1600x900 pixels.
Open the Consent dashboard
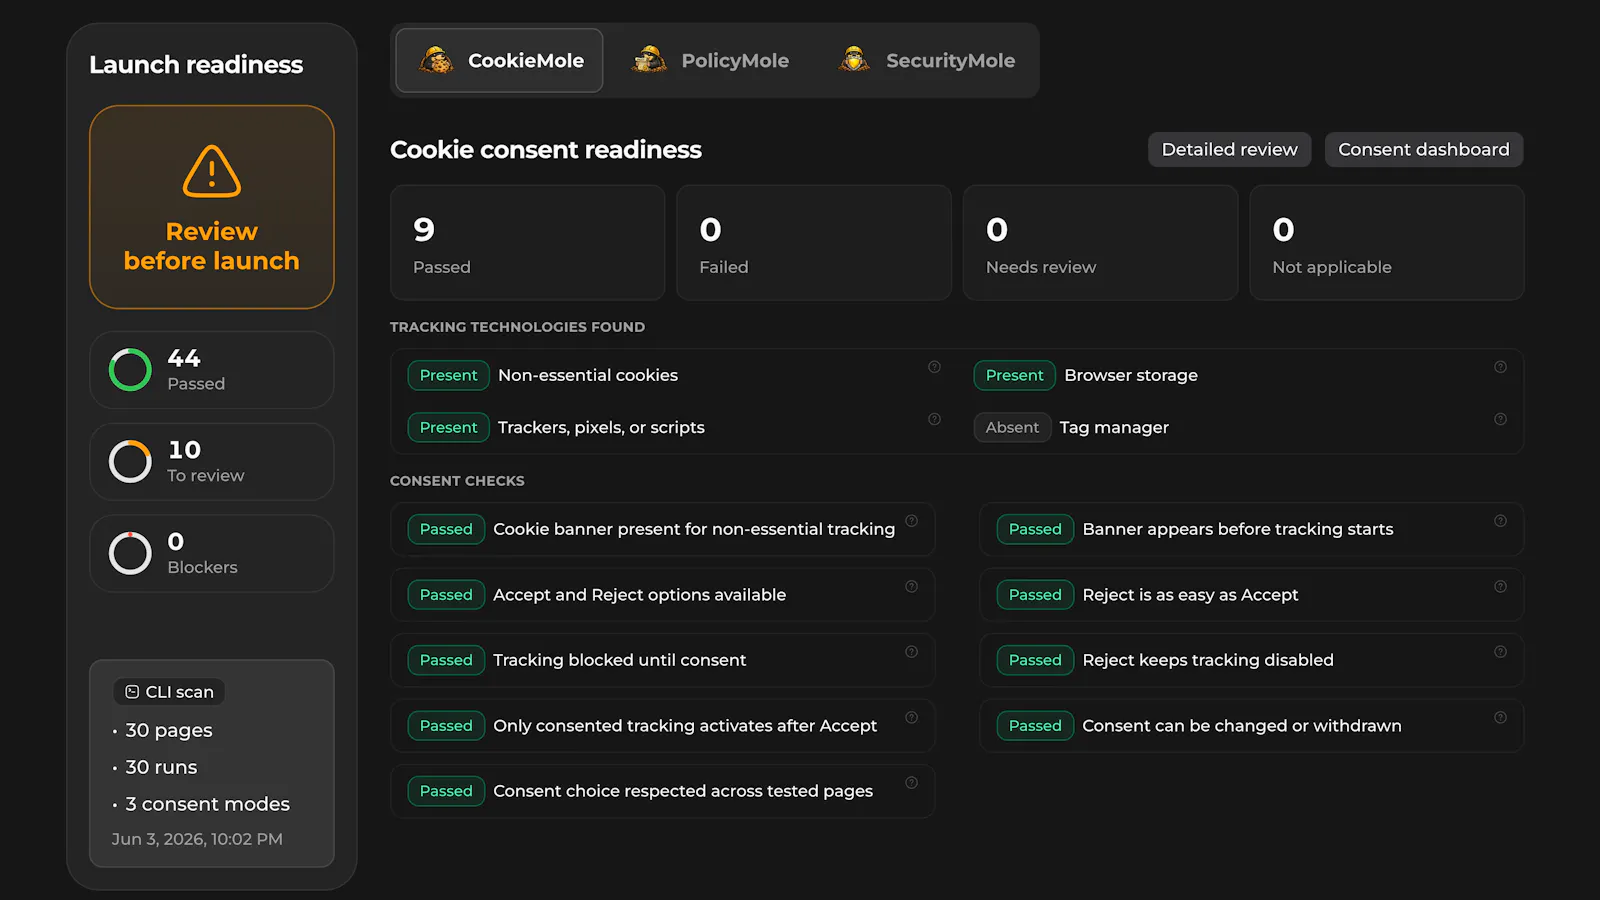(1424, 150)
